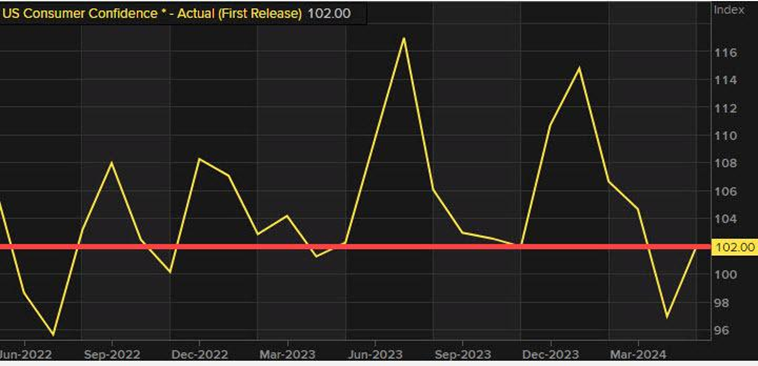This screenshot has height=366, width=758.
Task: Click the Dec-2023 date label
Action: click(550, 354)
